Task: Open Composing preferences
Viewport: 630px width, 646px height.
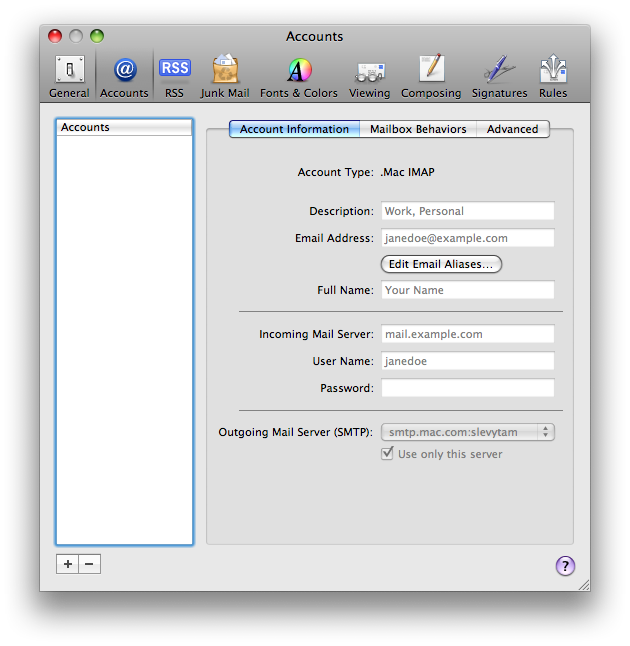Action: [431, 76]
